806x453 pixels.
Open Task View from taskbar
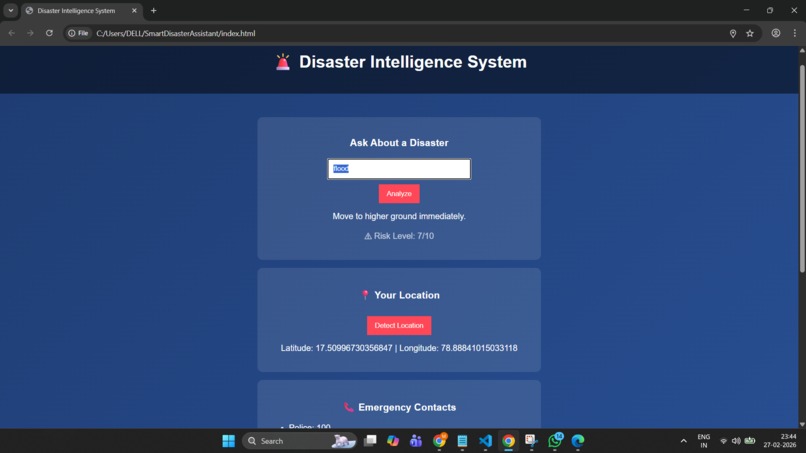pos(370,441)
